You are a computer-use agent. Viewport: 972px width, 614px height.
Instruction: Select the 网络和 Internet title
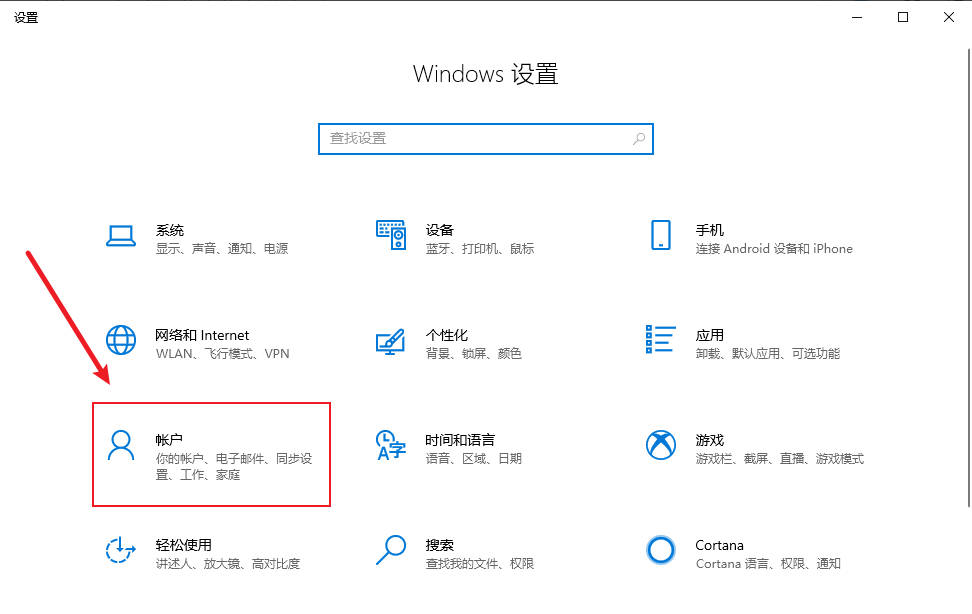[202, 336]
